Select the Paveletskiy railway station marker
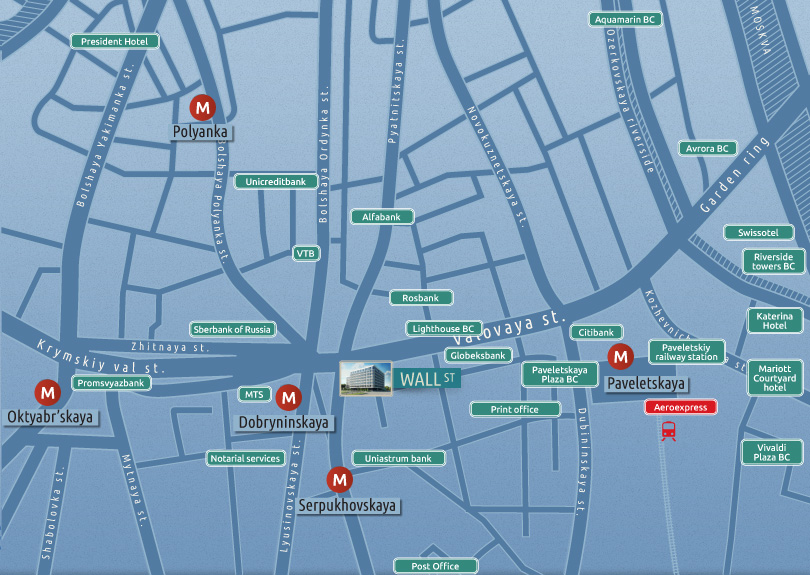810x575 pixels. 687,352
